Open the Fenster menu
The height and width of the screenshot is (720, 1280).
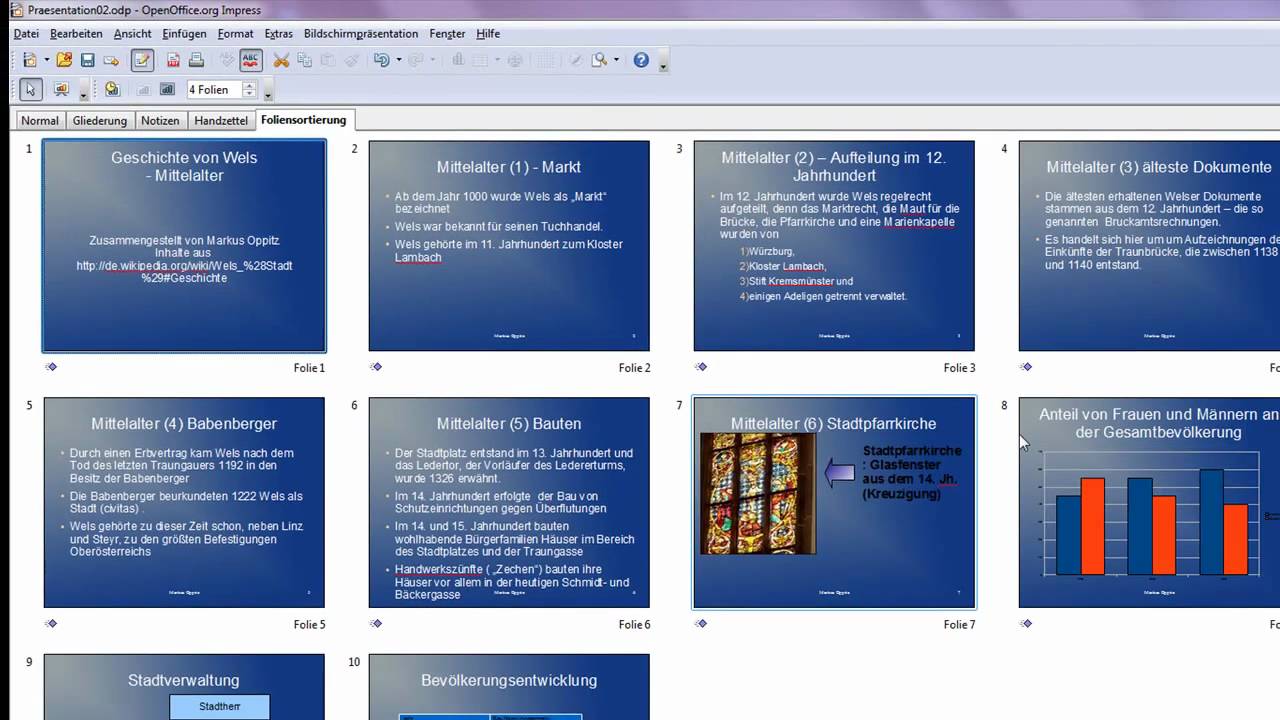[x=447, y=33]
